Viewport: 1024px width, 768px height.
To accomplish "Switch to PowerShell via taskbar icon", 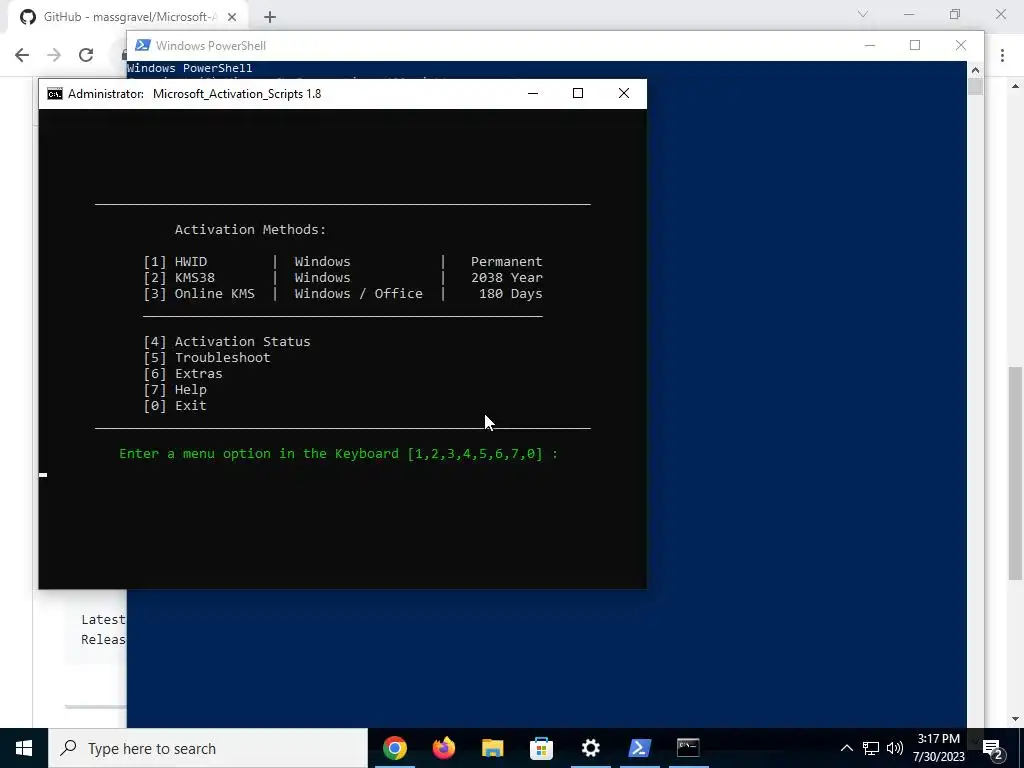I will coord(639,748).
